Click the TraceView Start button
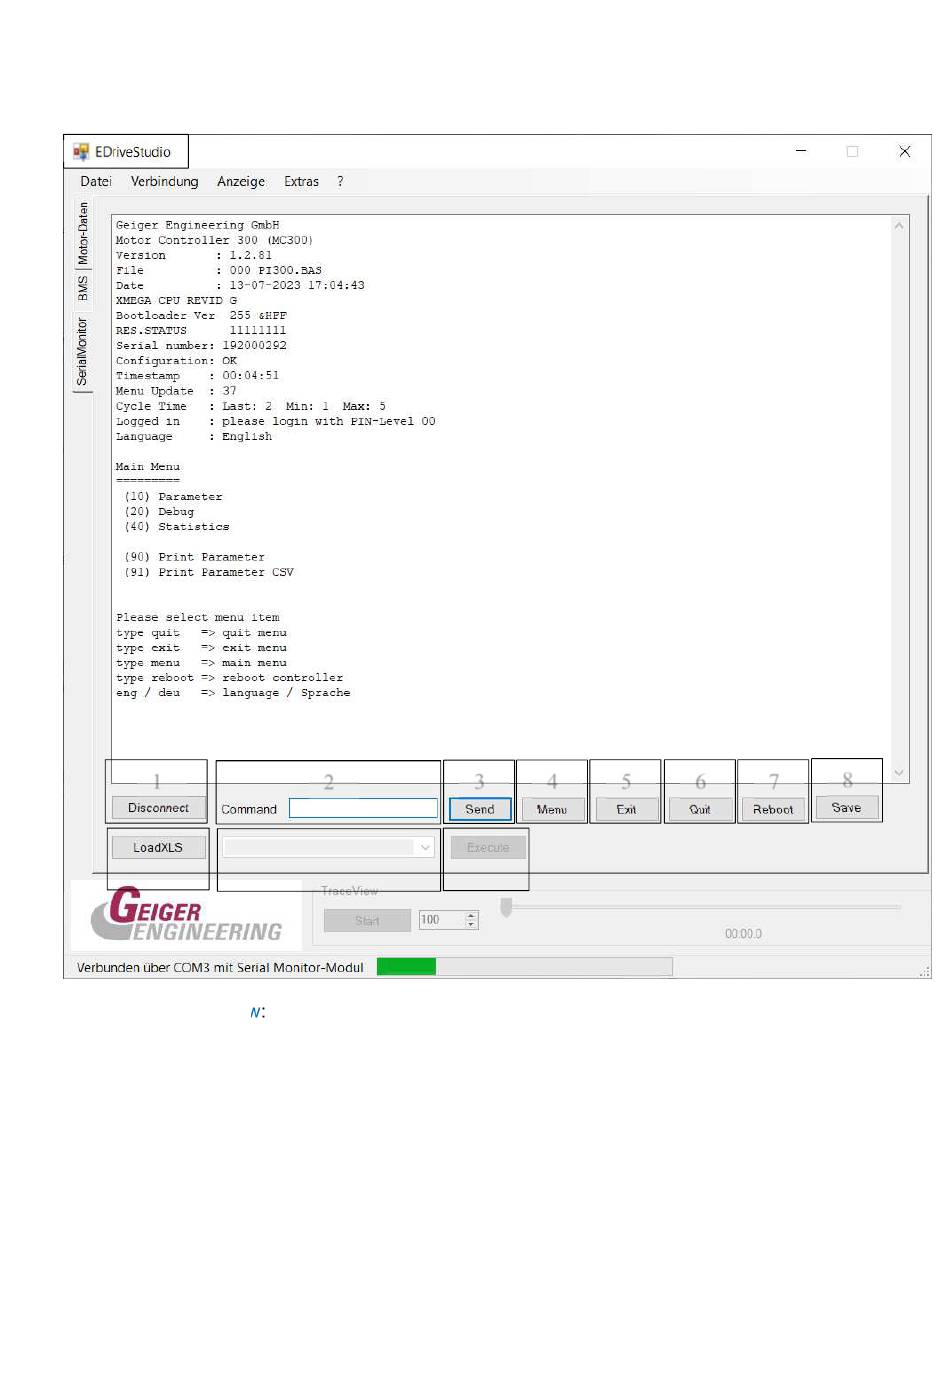This screenshot has width=950, height=1398. (x=367, y=920)
